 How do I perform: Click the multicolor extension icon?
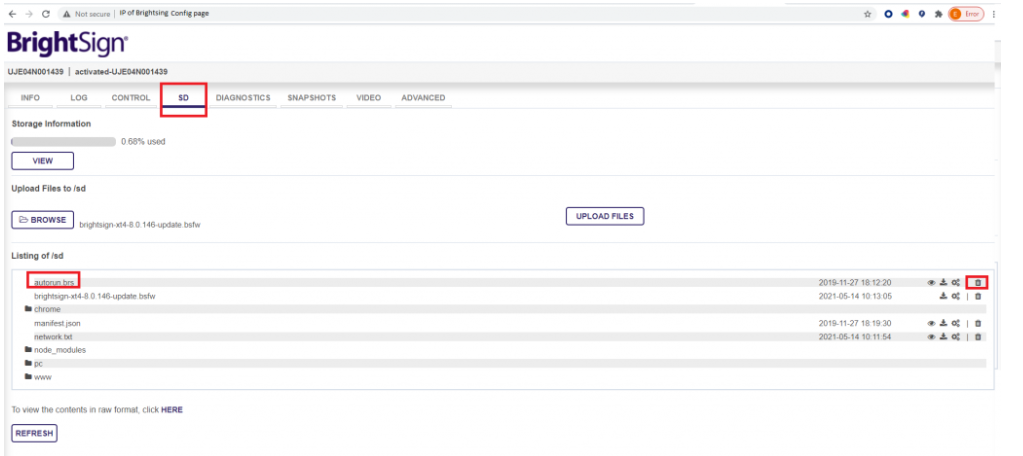point(905,13)
